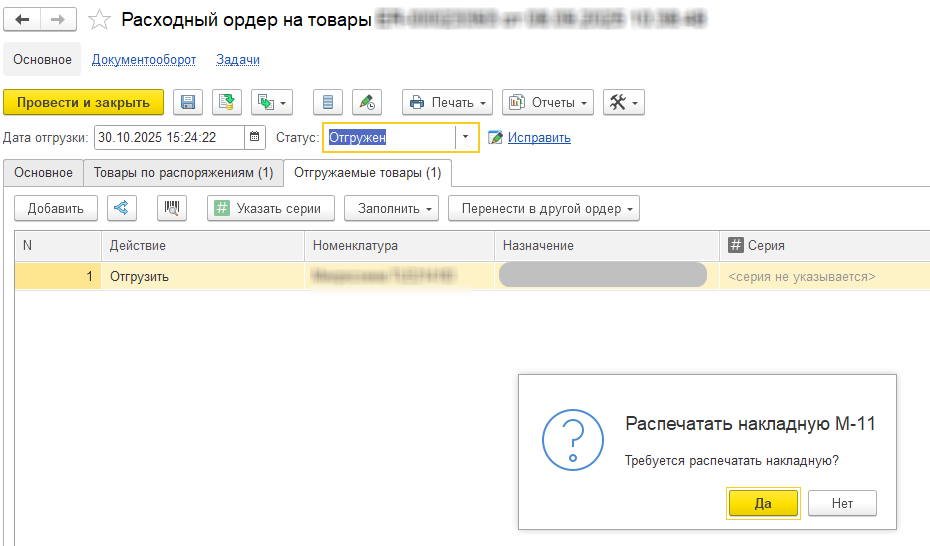930x546 pixels.
Task: Switch to Товары по распоряжениям tab
Action: point(183,173)
